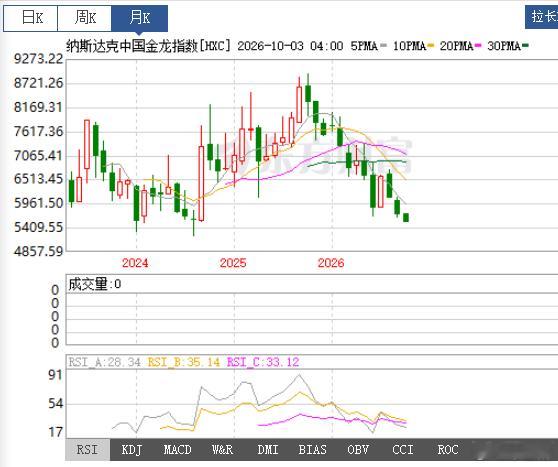Viewport: 558px width, 467px height.
Task: Click the 5409.55 price axis value
Action: tap(38, 227)
